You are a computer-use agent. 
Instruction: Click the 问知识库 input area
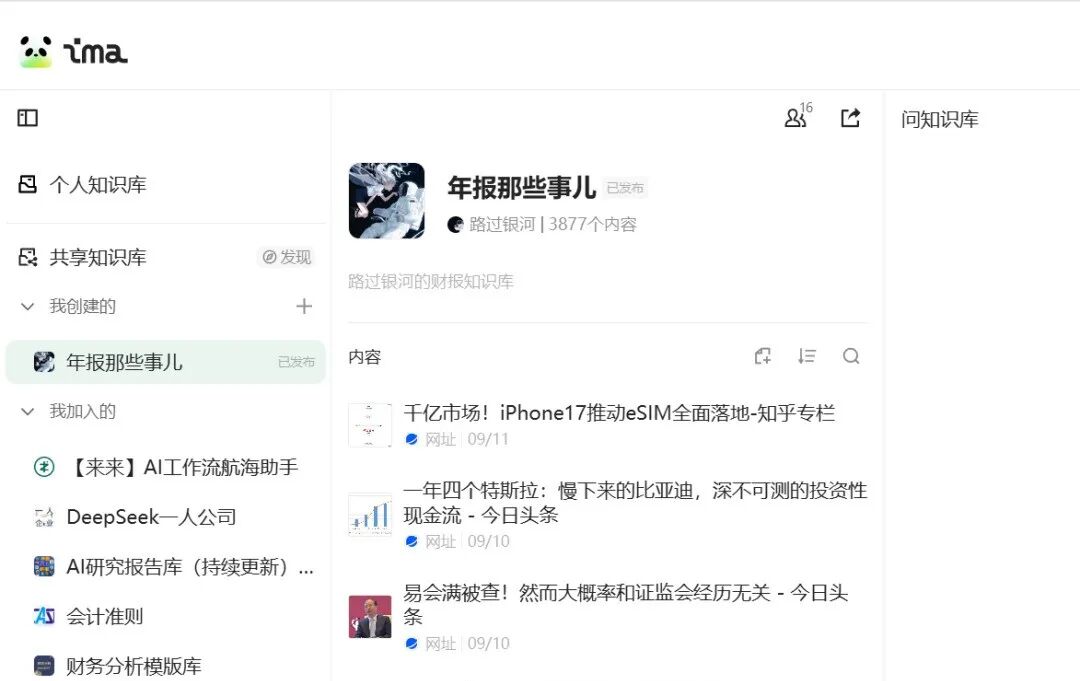point(939,120)
